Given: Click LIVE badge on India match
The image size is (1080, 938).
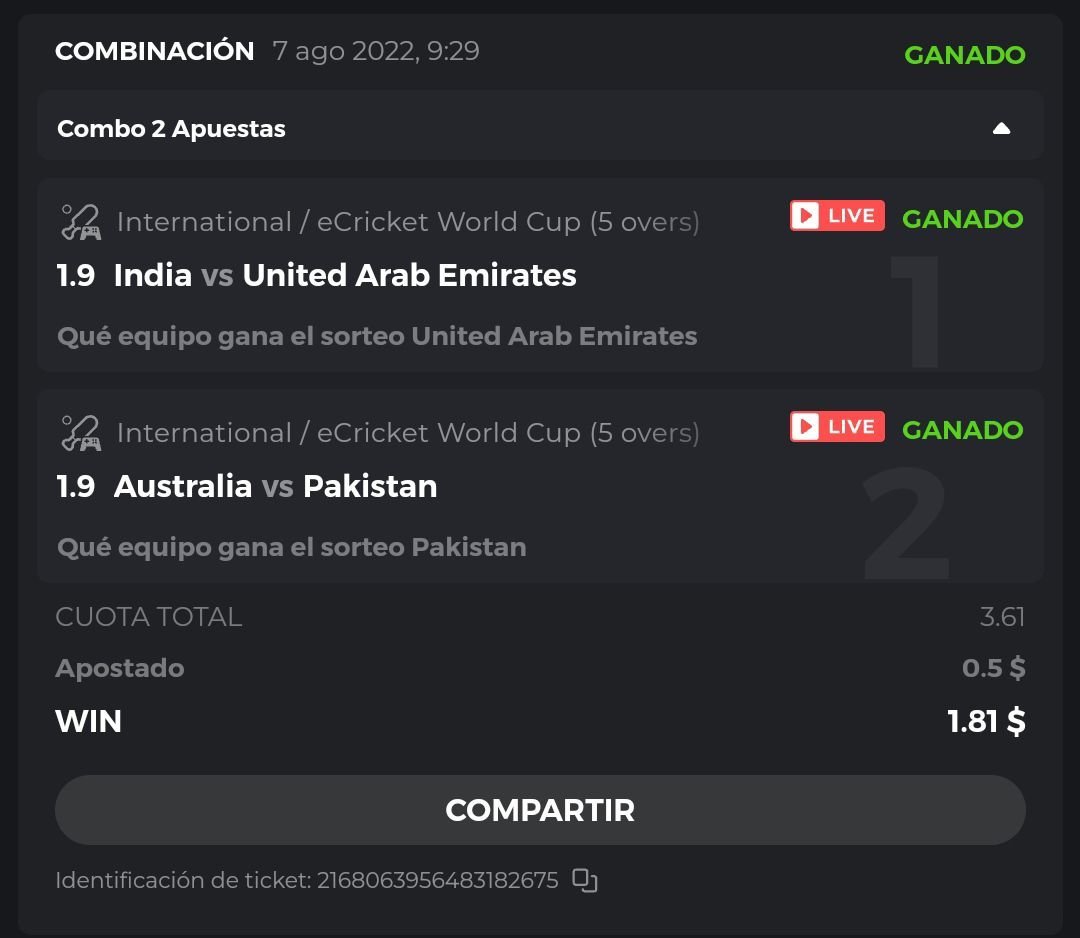Looking at the screenshot, I should click(837, 216).
